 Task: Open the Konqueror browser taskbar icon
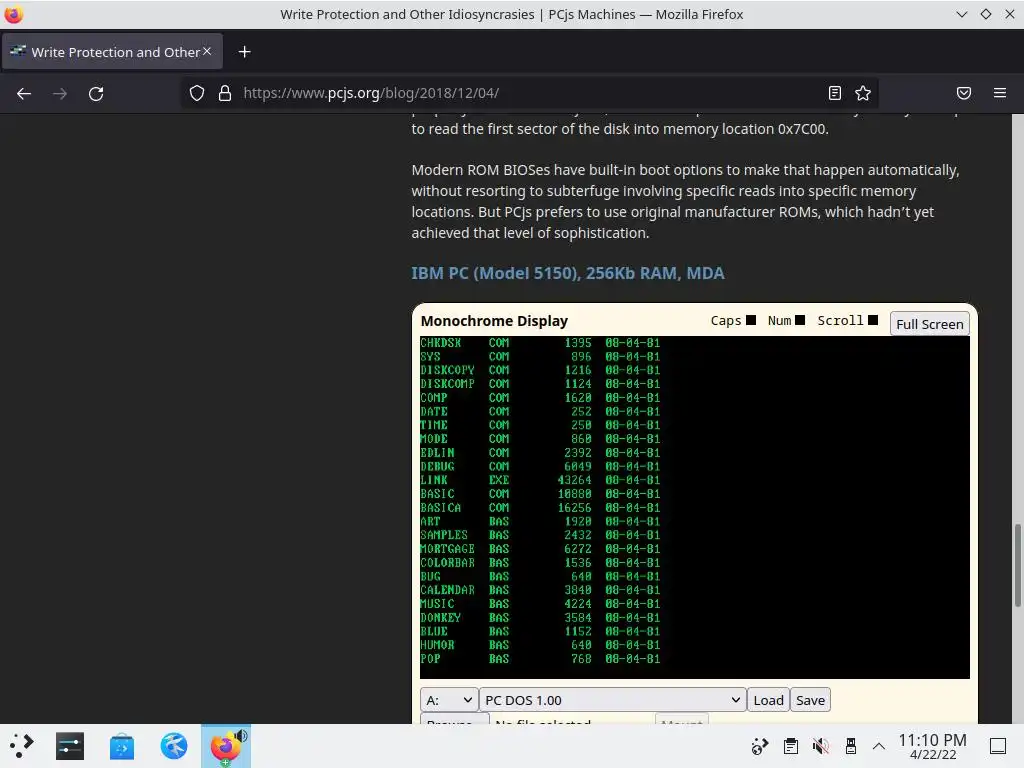(174, 746)
